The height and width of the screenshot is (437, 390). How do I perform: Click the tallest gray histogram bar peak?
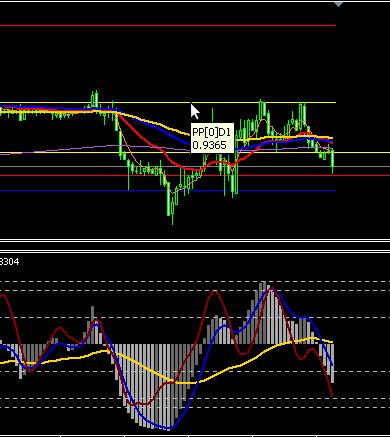tap(263, 284)
